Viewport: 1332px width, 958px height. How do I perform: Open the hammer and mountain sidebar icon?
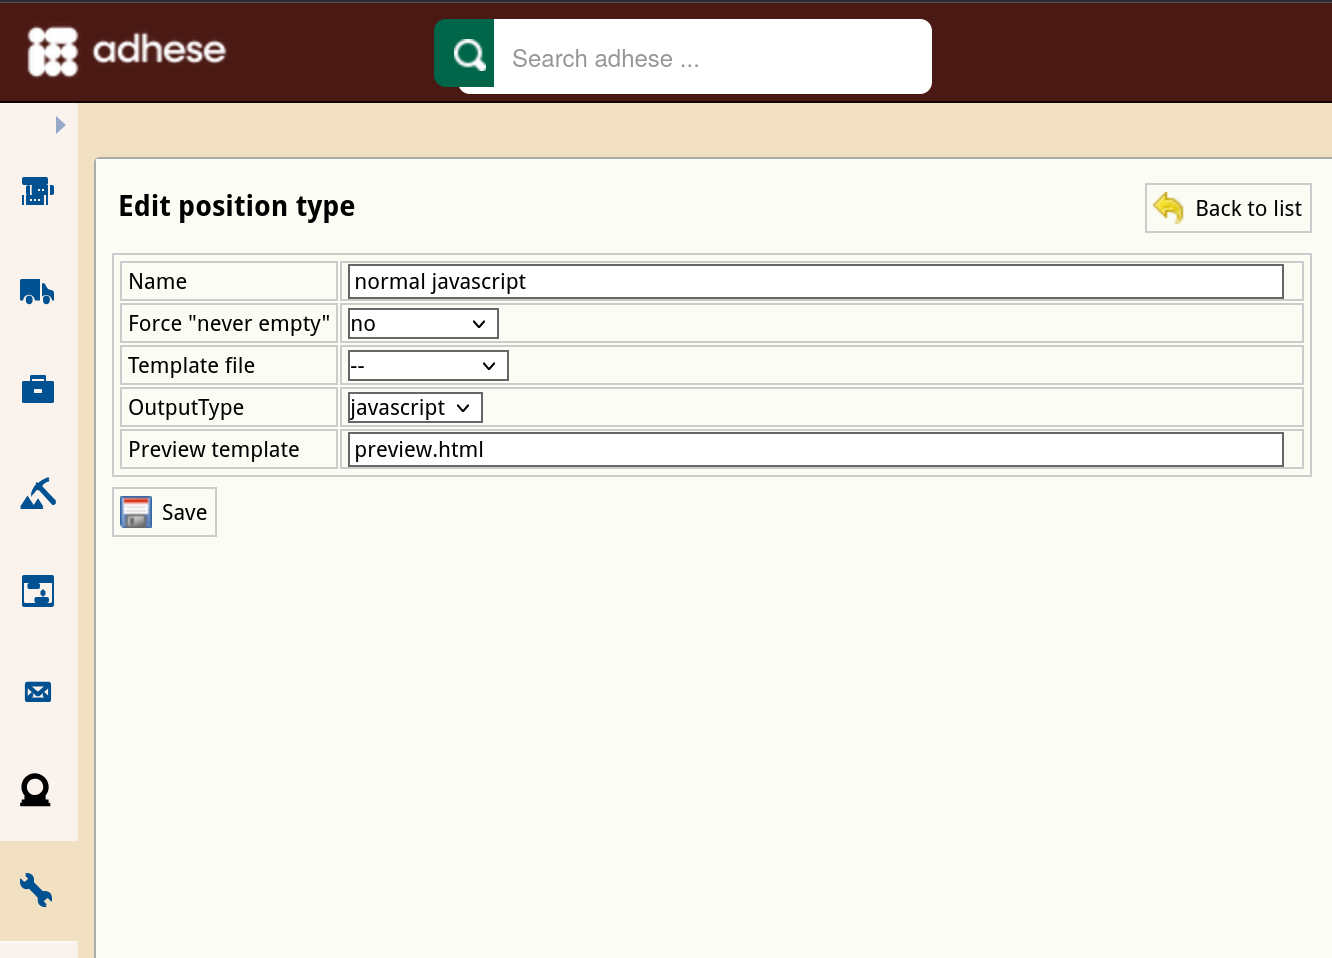click(38, 493)
